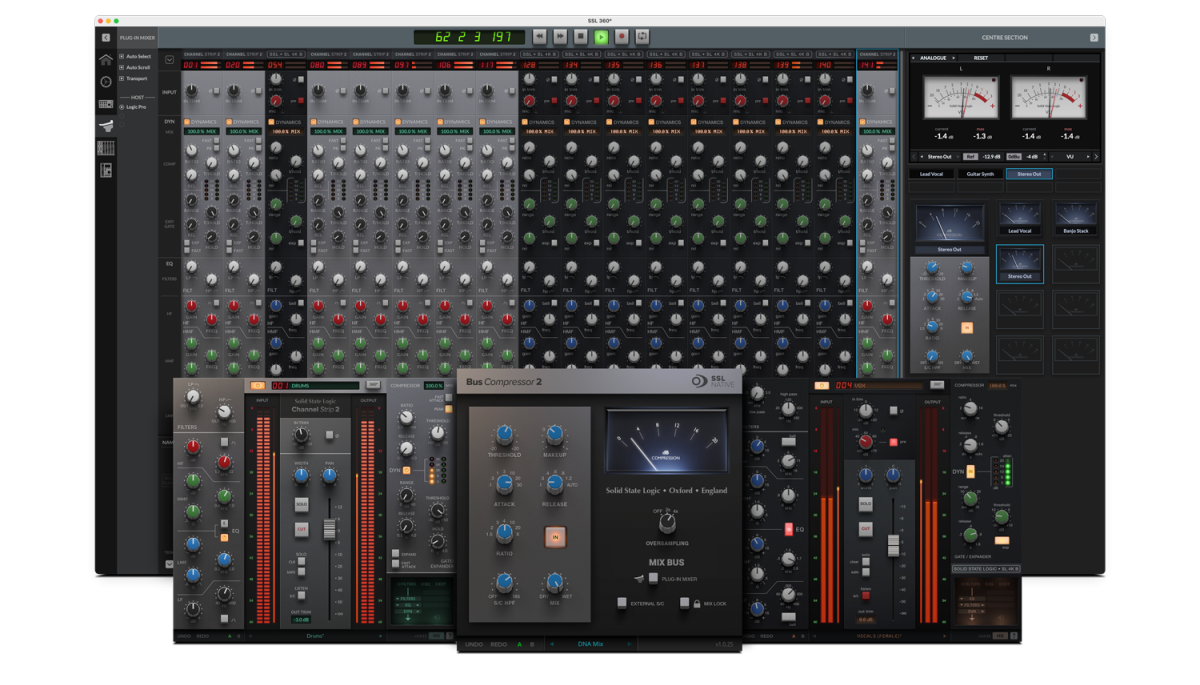This screenshot has height=685, width=1200.
Task: Click the Bus Compressor 2 RATIO knob
Action: click(x=505, y=533)
